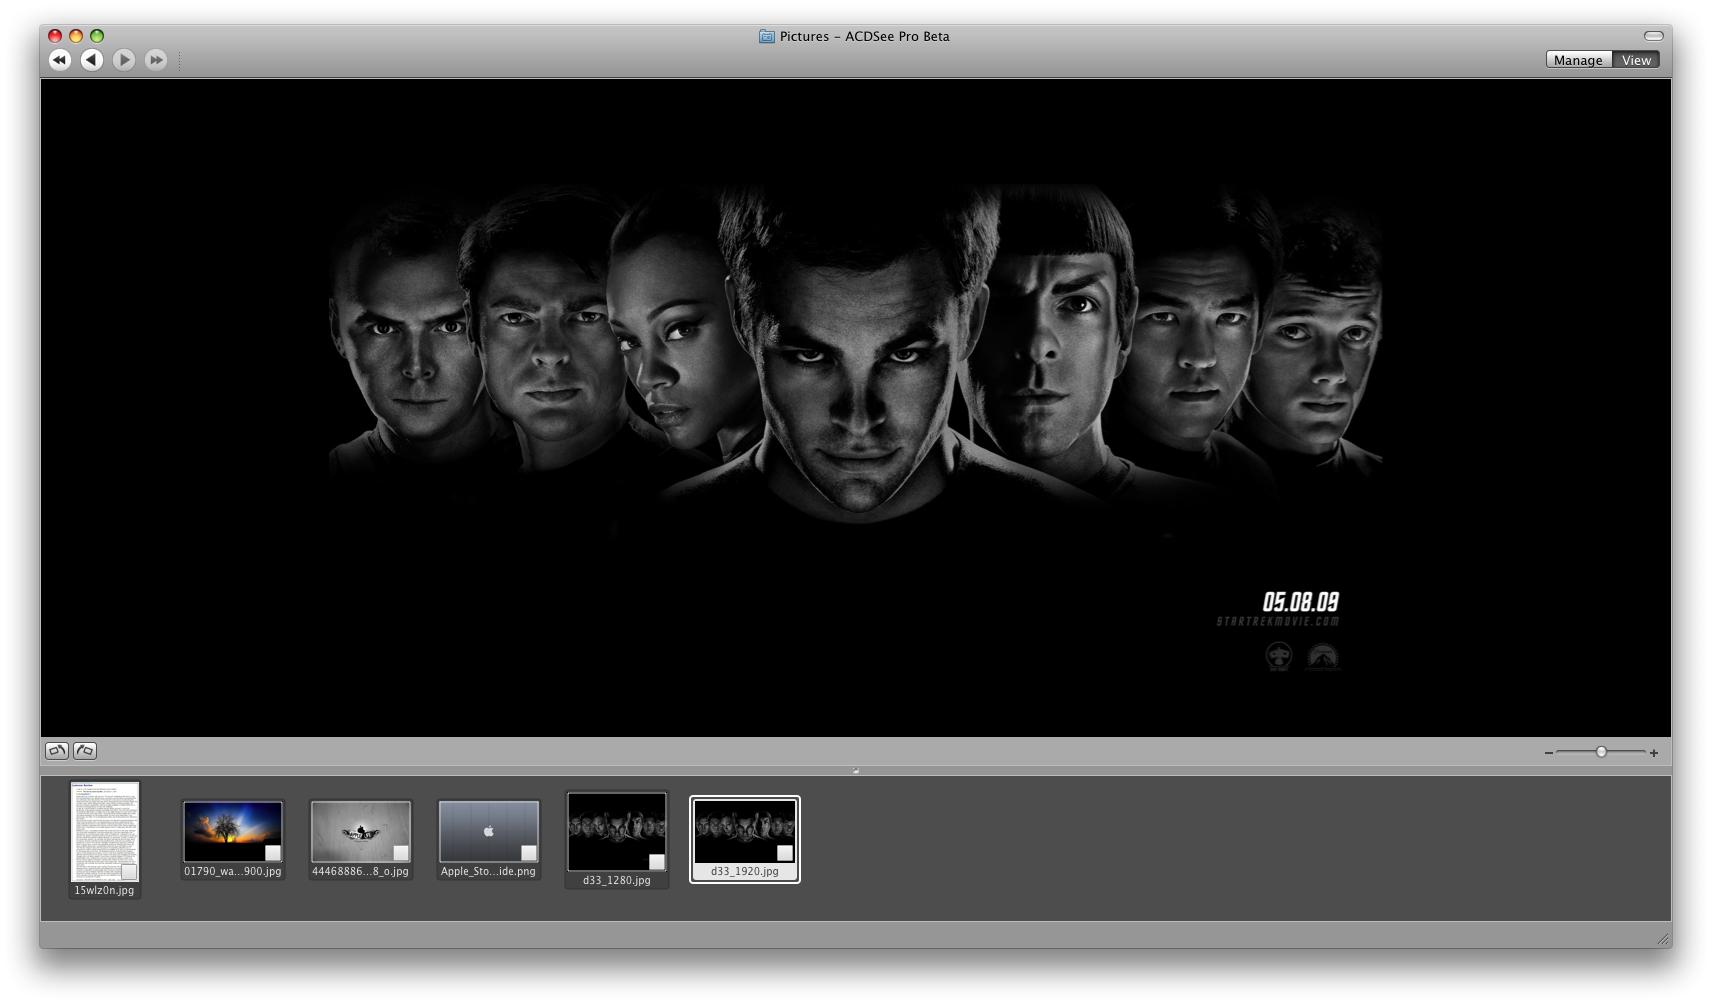Select the View mode tab
Viewport: 1712px width, 1003px height.
(1636, 60)
